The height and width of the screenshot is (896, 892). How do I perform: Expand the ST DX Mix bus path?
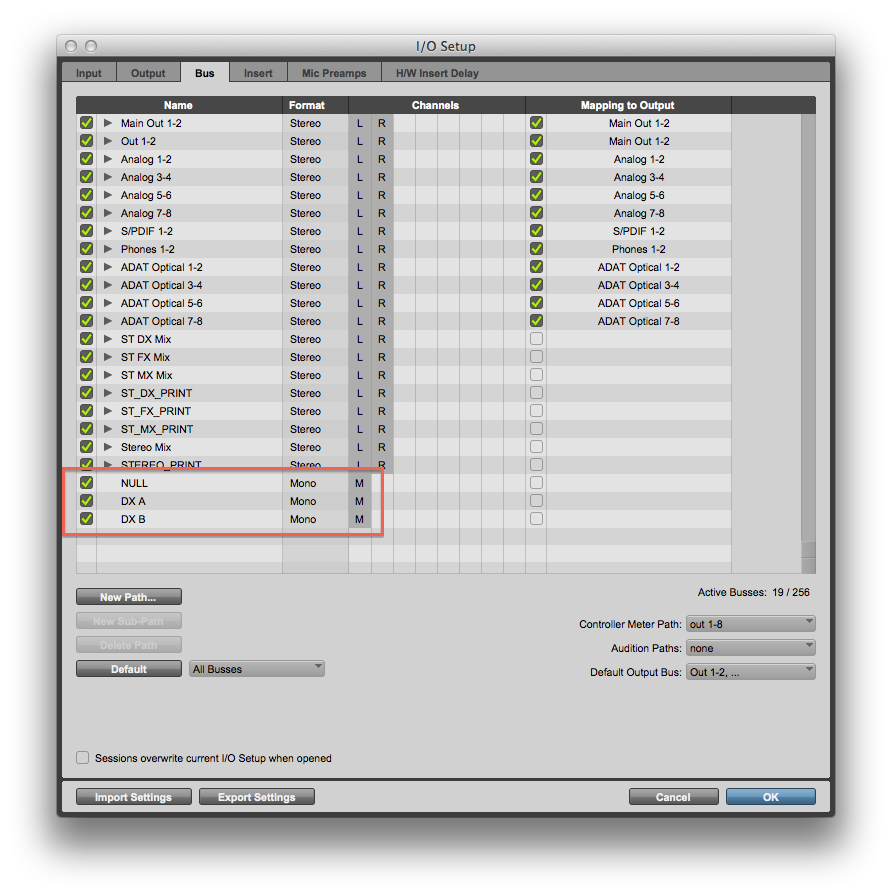108,339
